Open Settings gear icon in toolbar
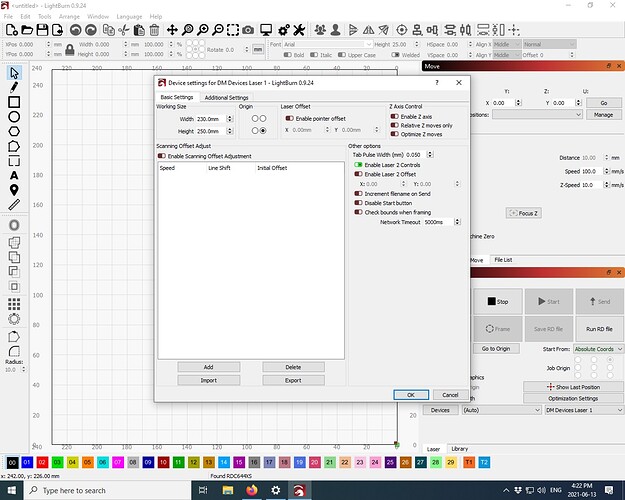625x500 pixels. 284,30
